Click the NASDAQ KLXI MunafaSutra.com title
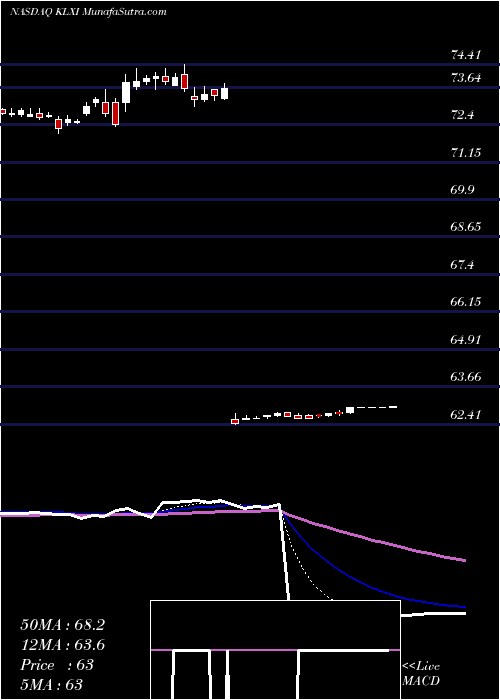This screenshot has width=500, height=700. tap(88, 12)
